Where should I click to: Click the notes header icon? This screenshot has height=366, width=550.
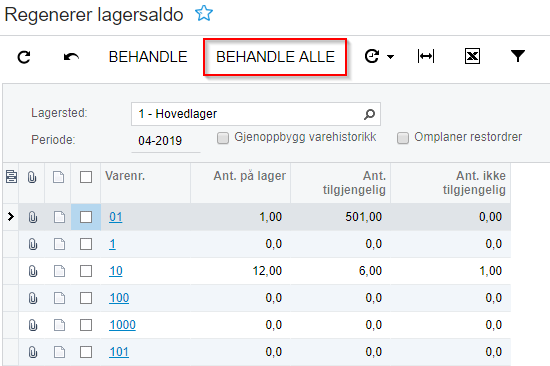click(58, 177)
